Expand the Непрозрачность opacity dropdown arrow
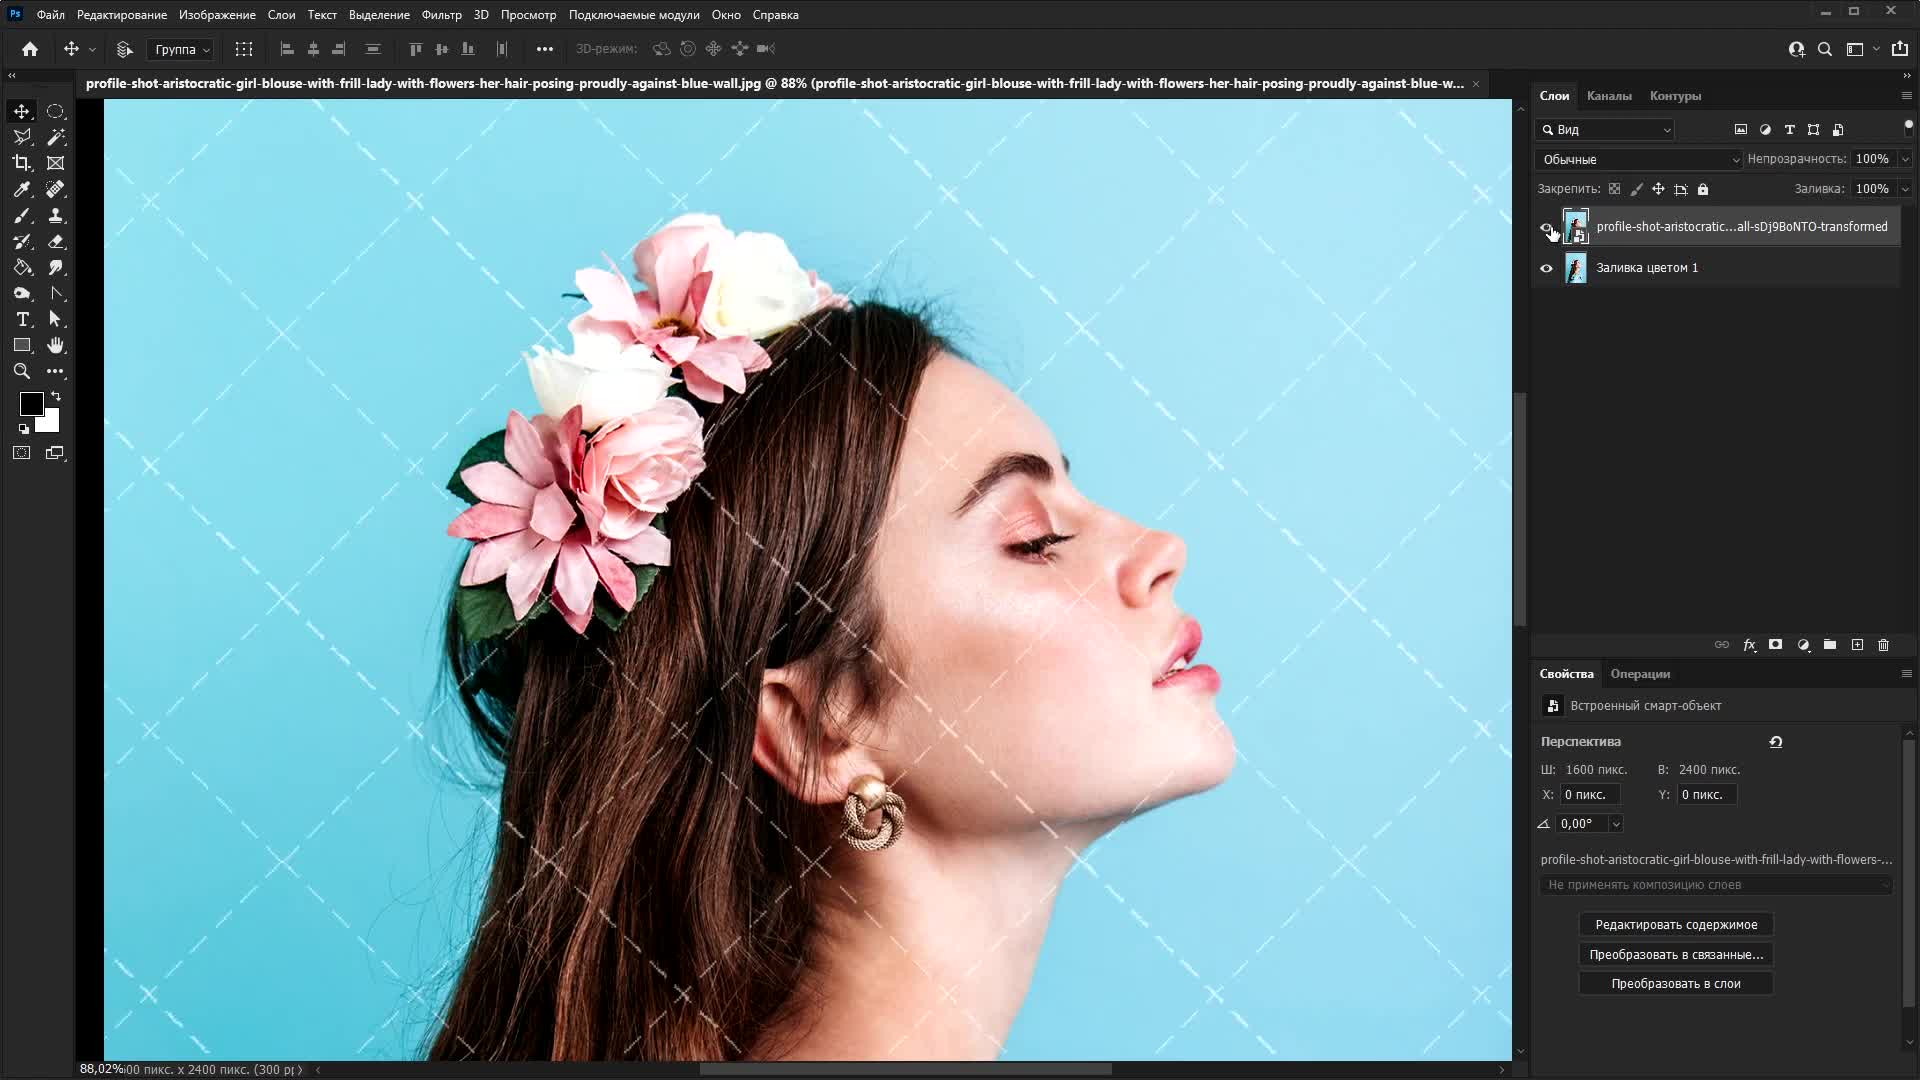The height and width of the screenshot is (1080, 1920). pyautogui.click(x=1905, y=159)
